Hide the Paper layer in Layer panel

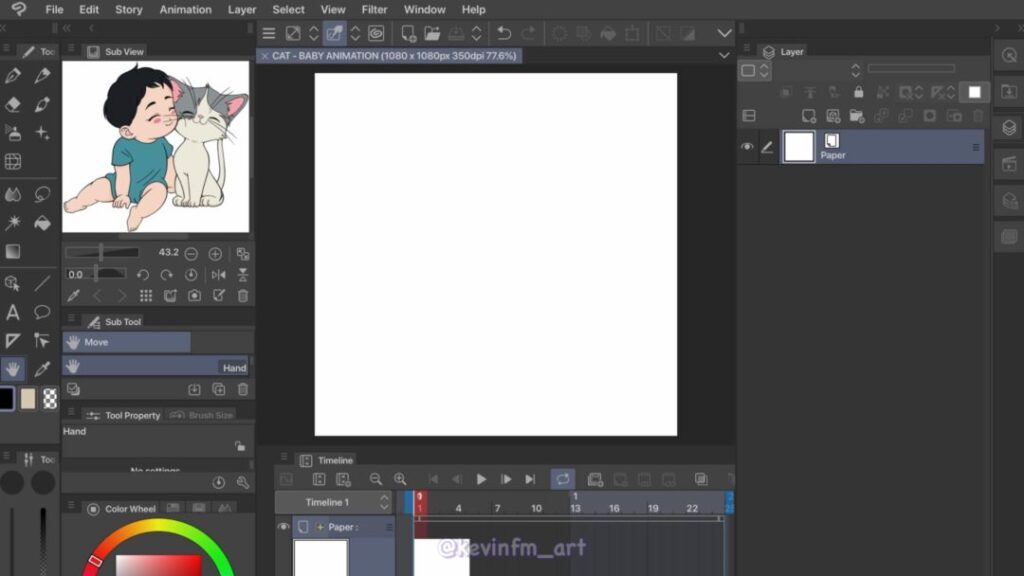(x=747, y=147)
